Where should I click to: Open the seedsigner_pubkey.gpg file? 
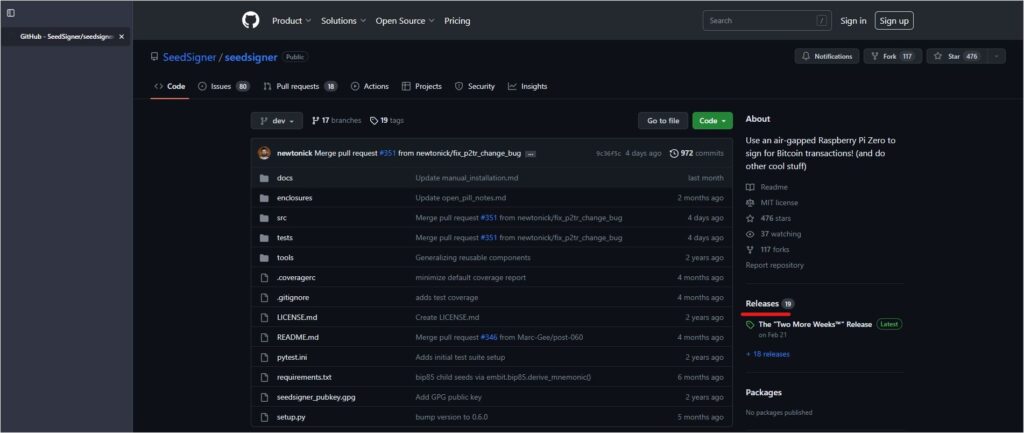[x=316, y=397]
